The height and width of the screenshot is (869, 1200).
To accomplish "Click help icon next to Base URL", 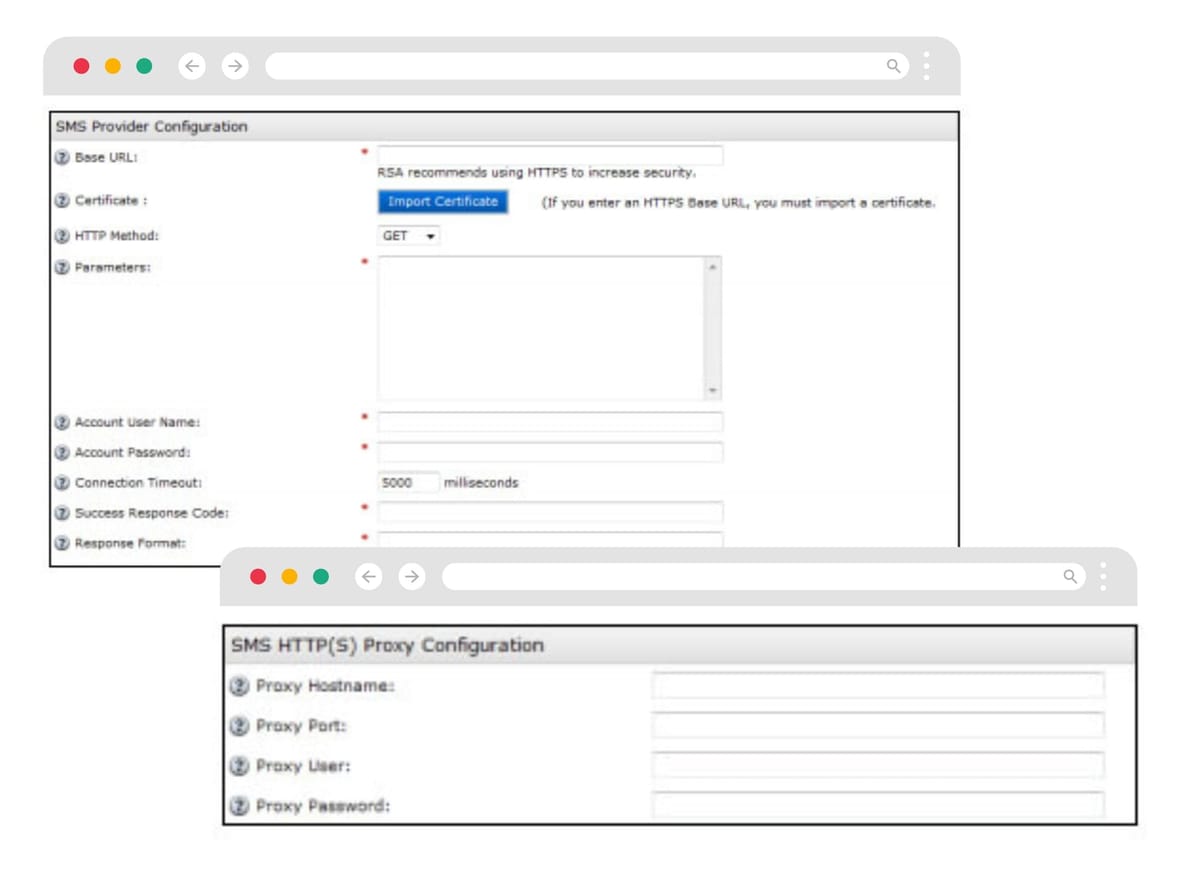I will tap(62, 158).
